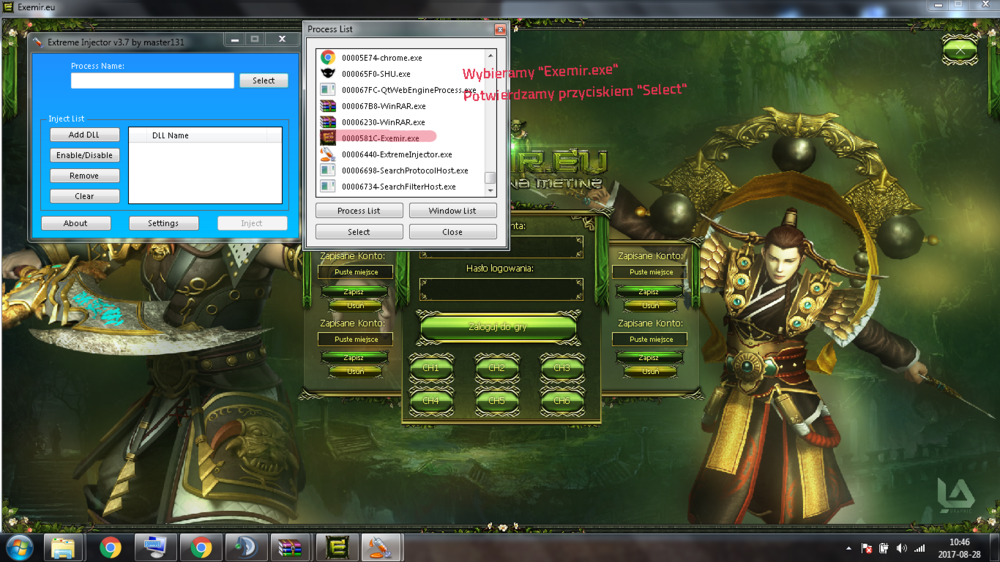Click SHU.exe process icon
The image size is (1000, 562).
tap(328, 73)
